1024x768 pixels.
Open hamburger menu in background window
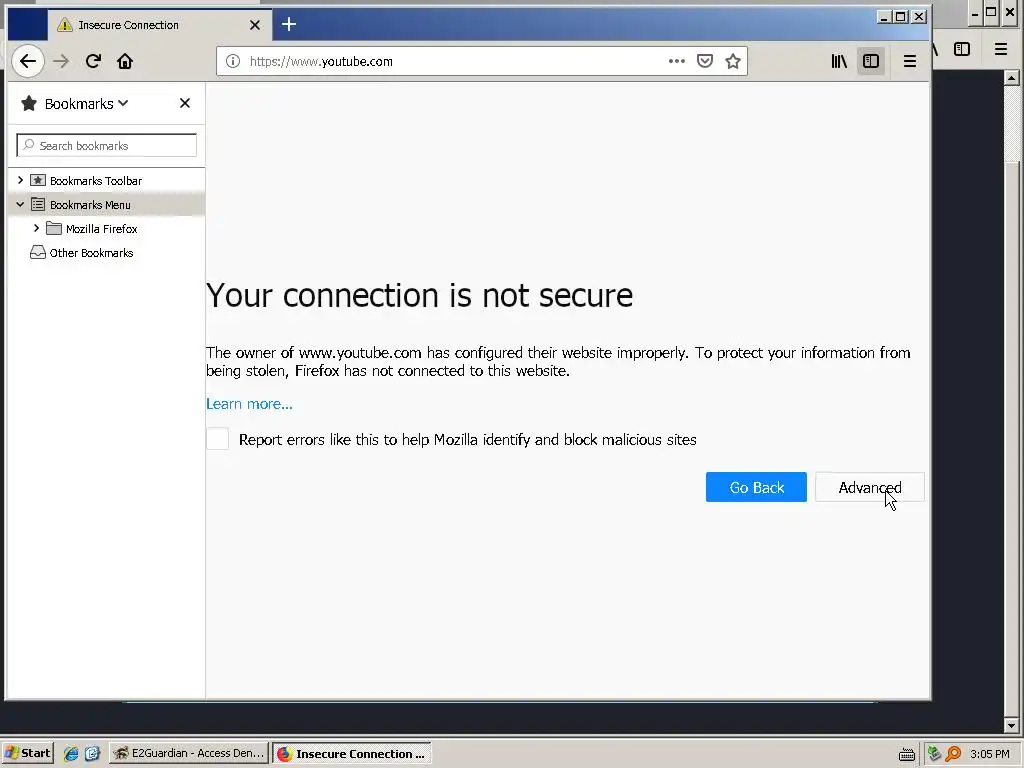point(1000,49)
